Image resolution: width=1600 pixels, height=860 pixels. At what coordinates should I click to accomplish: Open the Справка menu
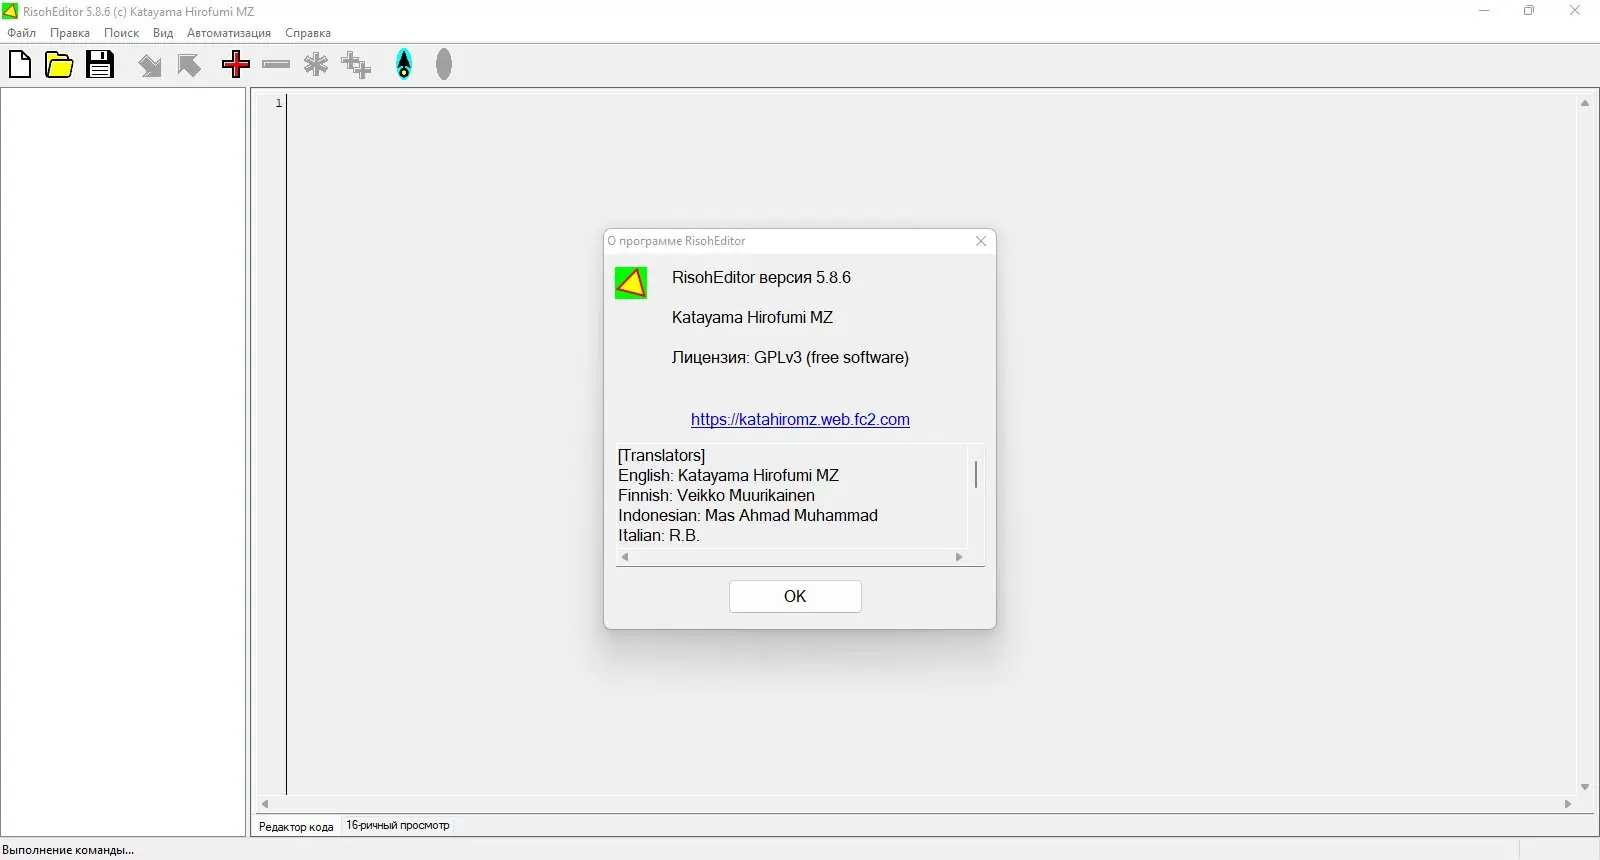tap(308, 33)
